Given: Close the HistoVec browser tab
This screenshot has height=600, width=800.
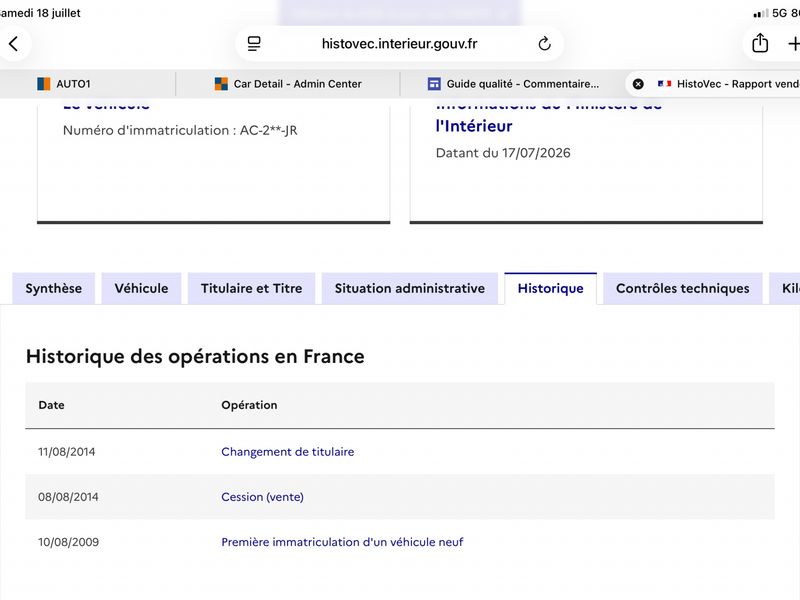Looking at the screenshot, I should (x=638, y=84).
